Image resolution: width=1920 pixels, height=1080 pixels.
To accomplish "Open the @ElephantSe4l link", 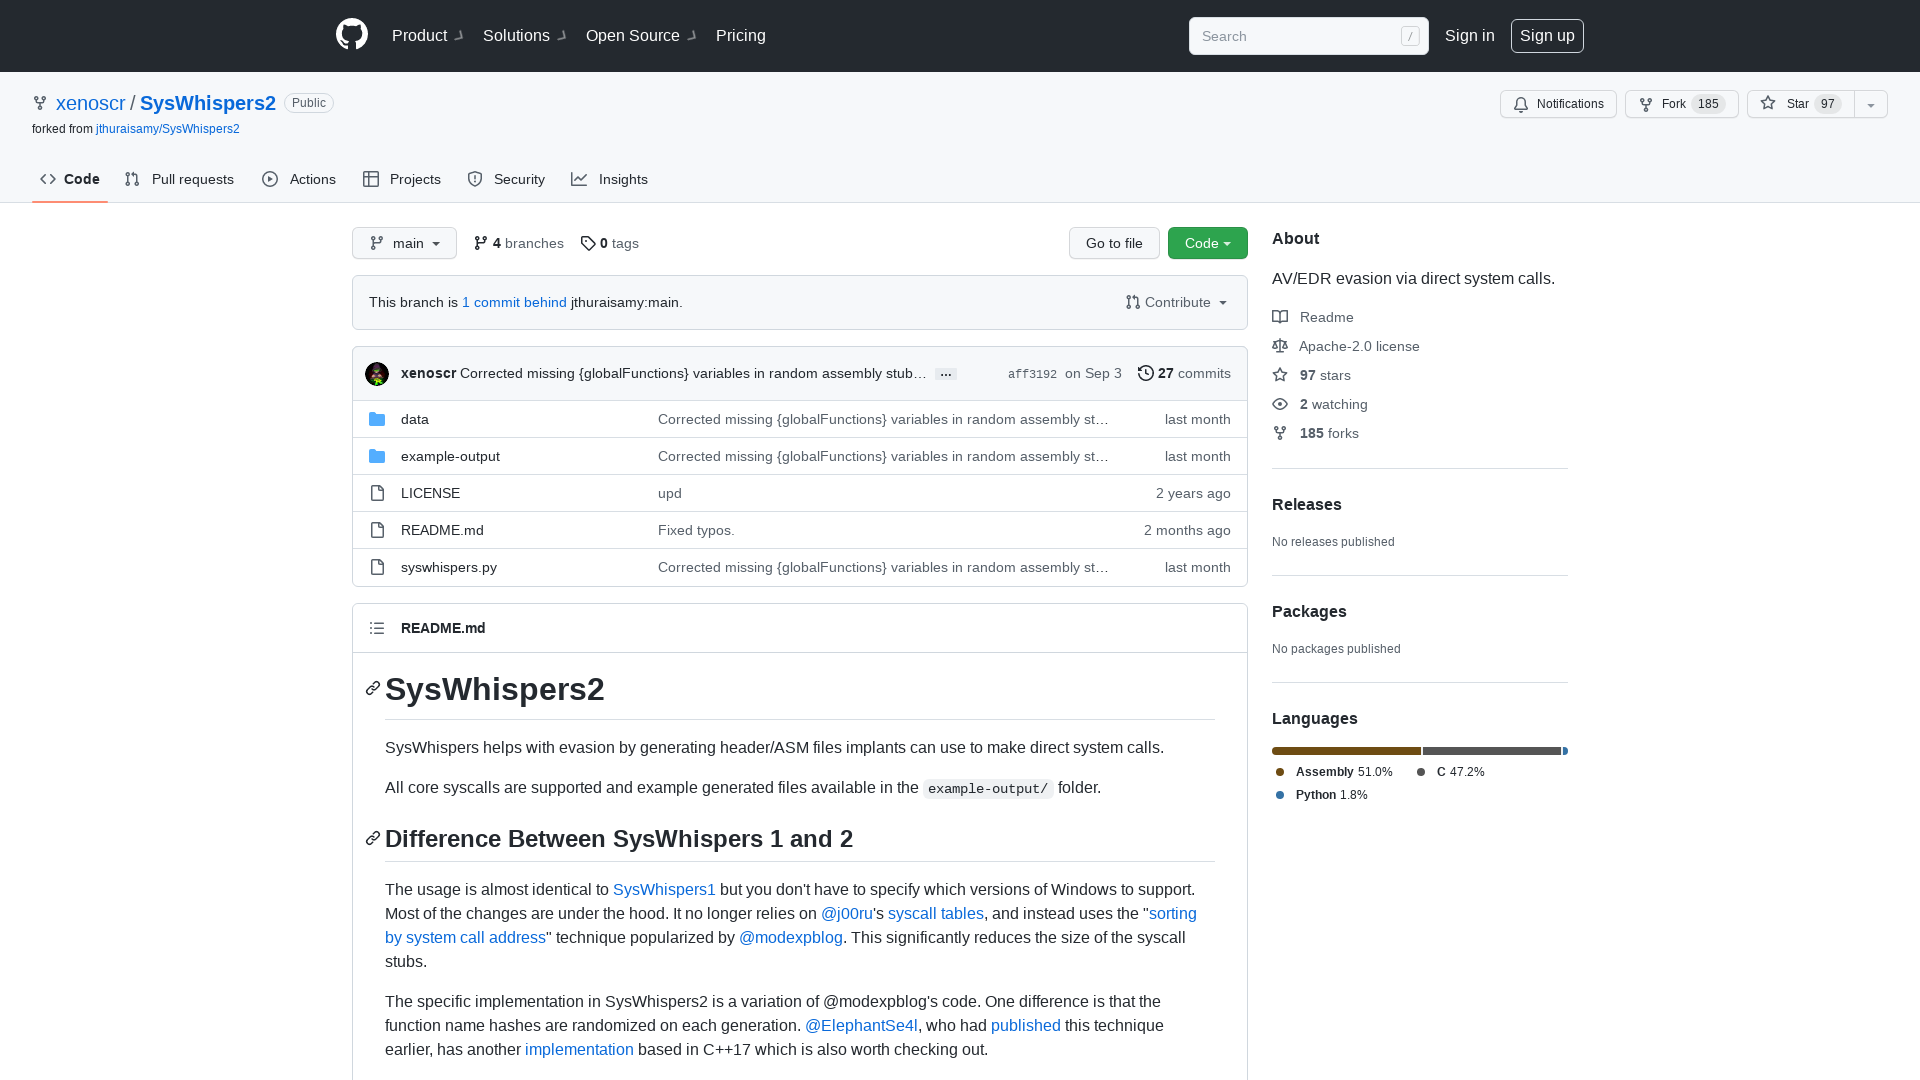I will pyautogui.click(x=861, y=1025).
